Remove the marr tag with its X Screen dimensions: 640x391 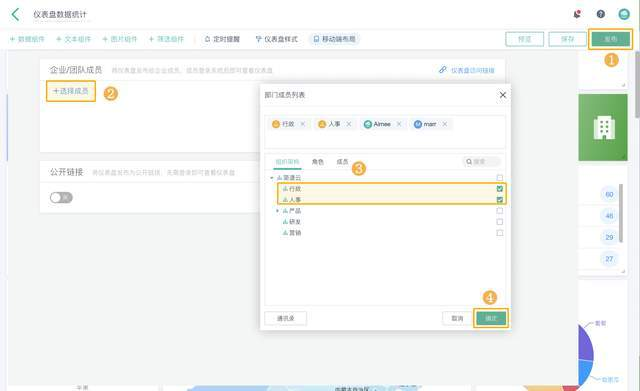point(444,124)
